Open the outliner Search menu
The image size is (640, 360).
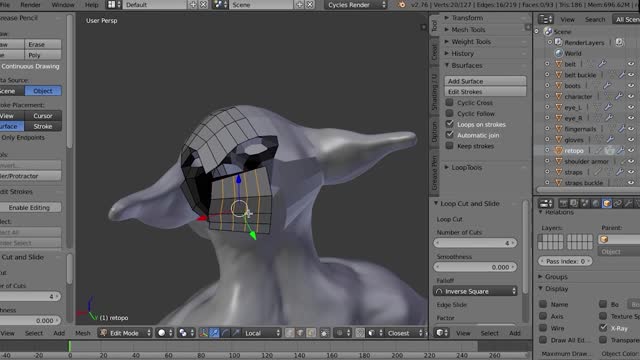pyautogui.click(x=595, y=19)
